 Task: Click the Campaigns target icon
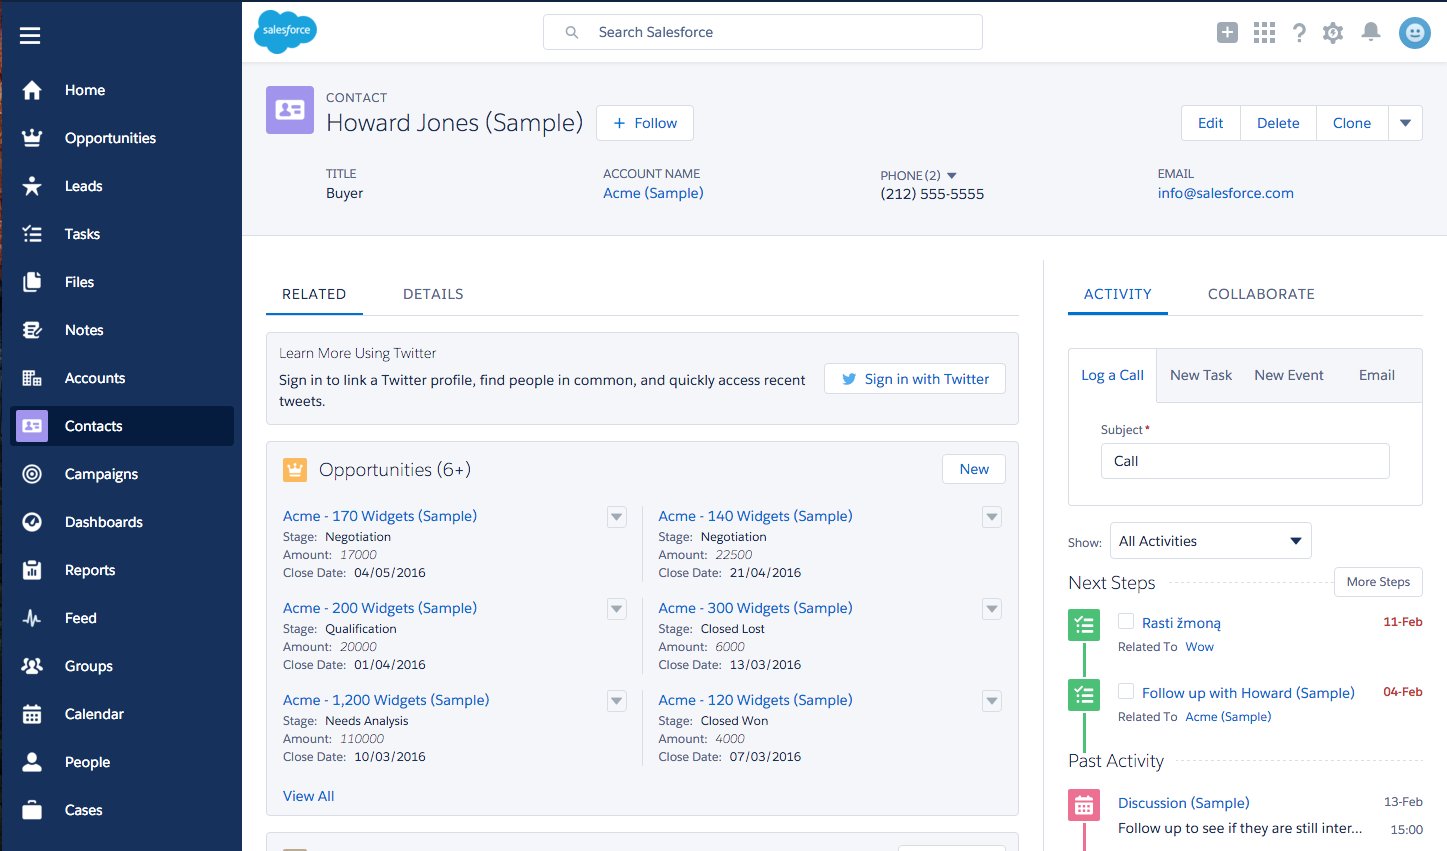click(x=32, y=474)
